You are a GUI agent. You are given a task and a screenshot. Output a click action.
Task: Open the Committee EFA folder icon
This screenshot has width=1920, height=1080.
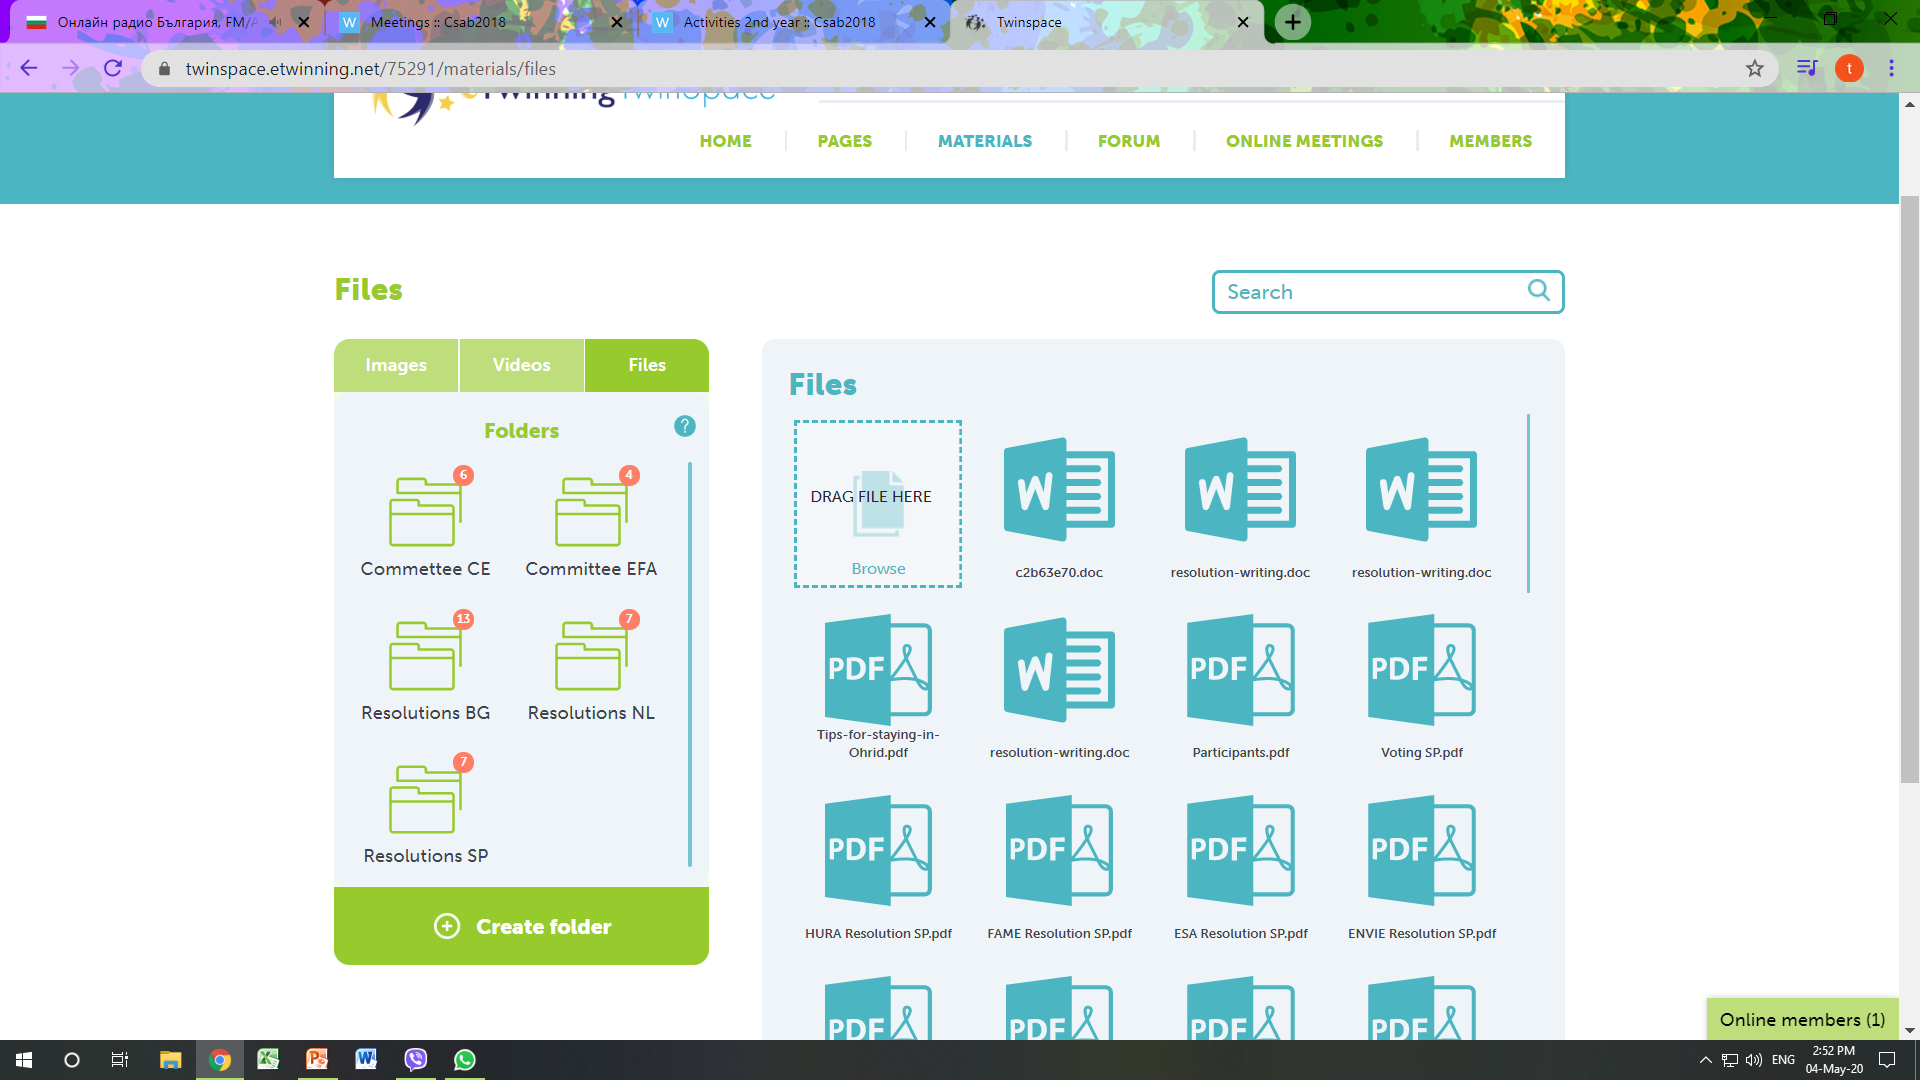591,511
